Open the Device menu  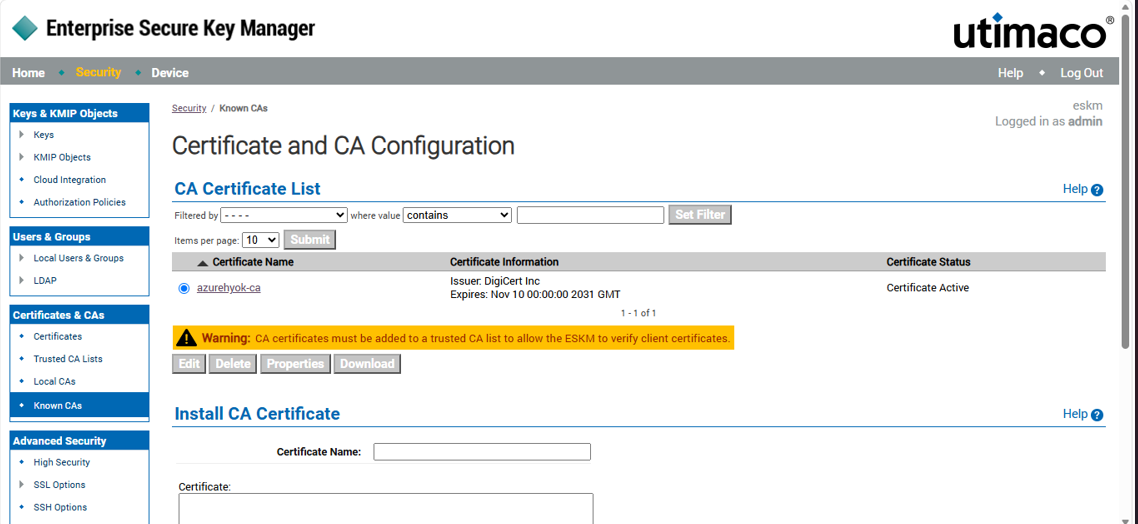(x=170, y=73)
